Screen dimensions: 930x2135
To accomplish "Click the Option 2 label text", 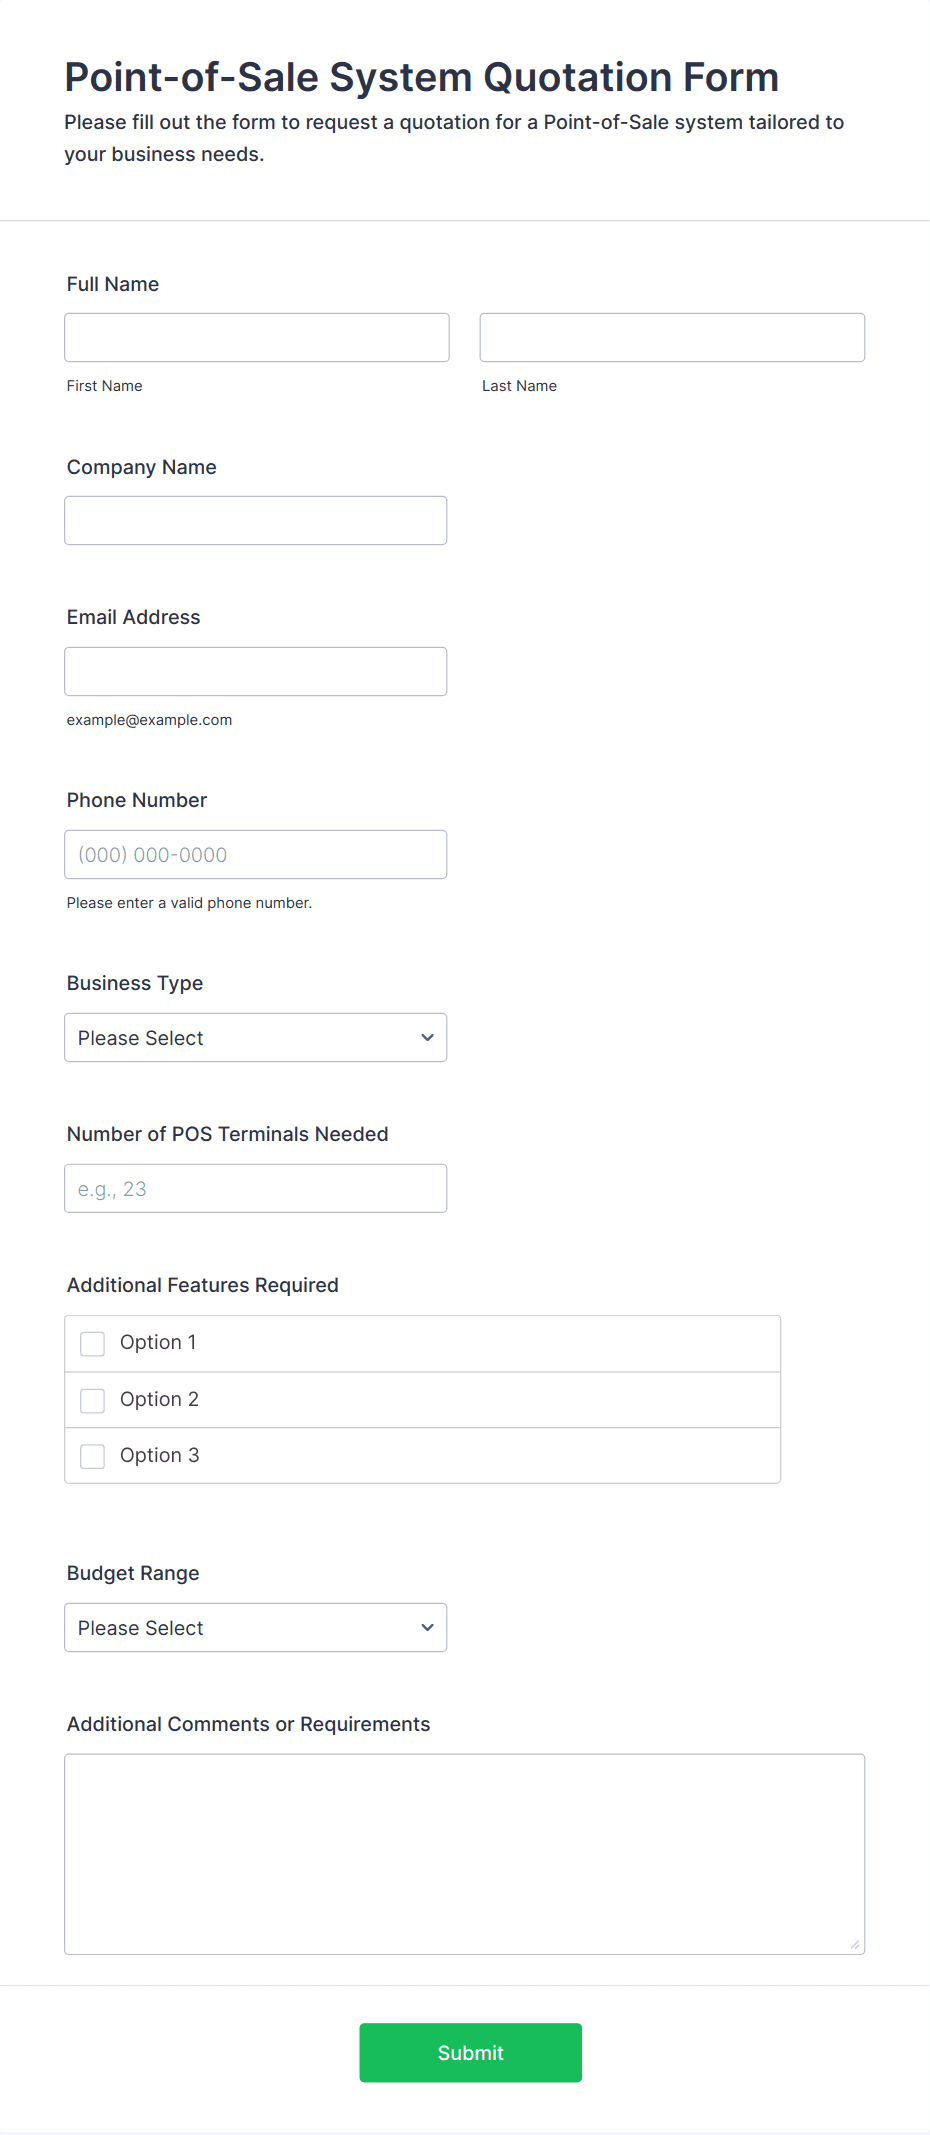I will (159, 1400).
